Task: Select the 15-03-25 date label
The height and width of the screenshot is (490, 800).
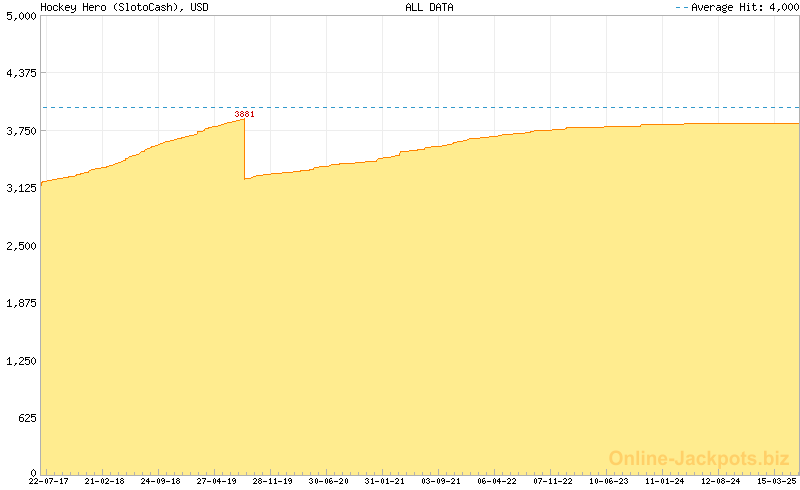Action: (777, 481)
